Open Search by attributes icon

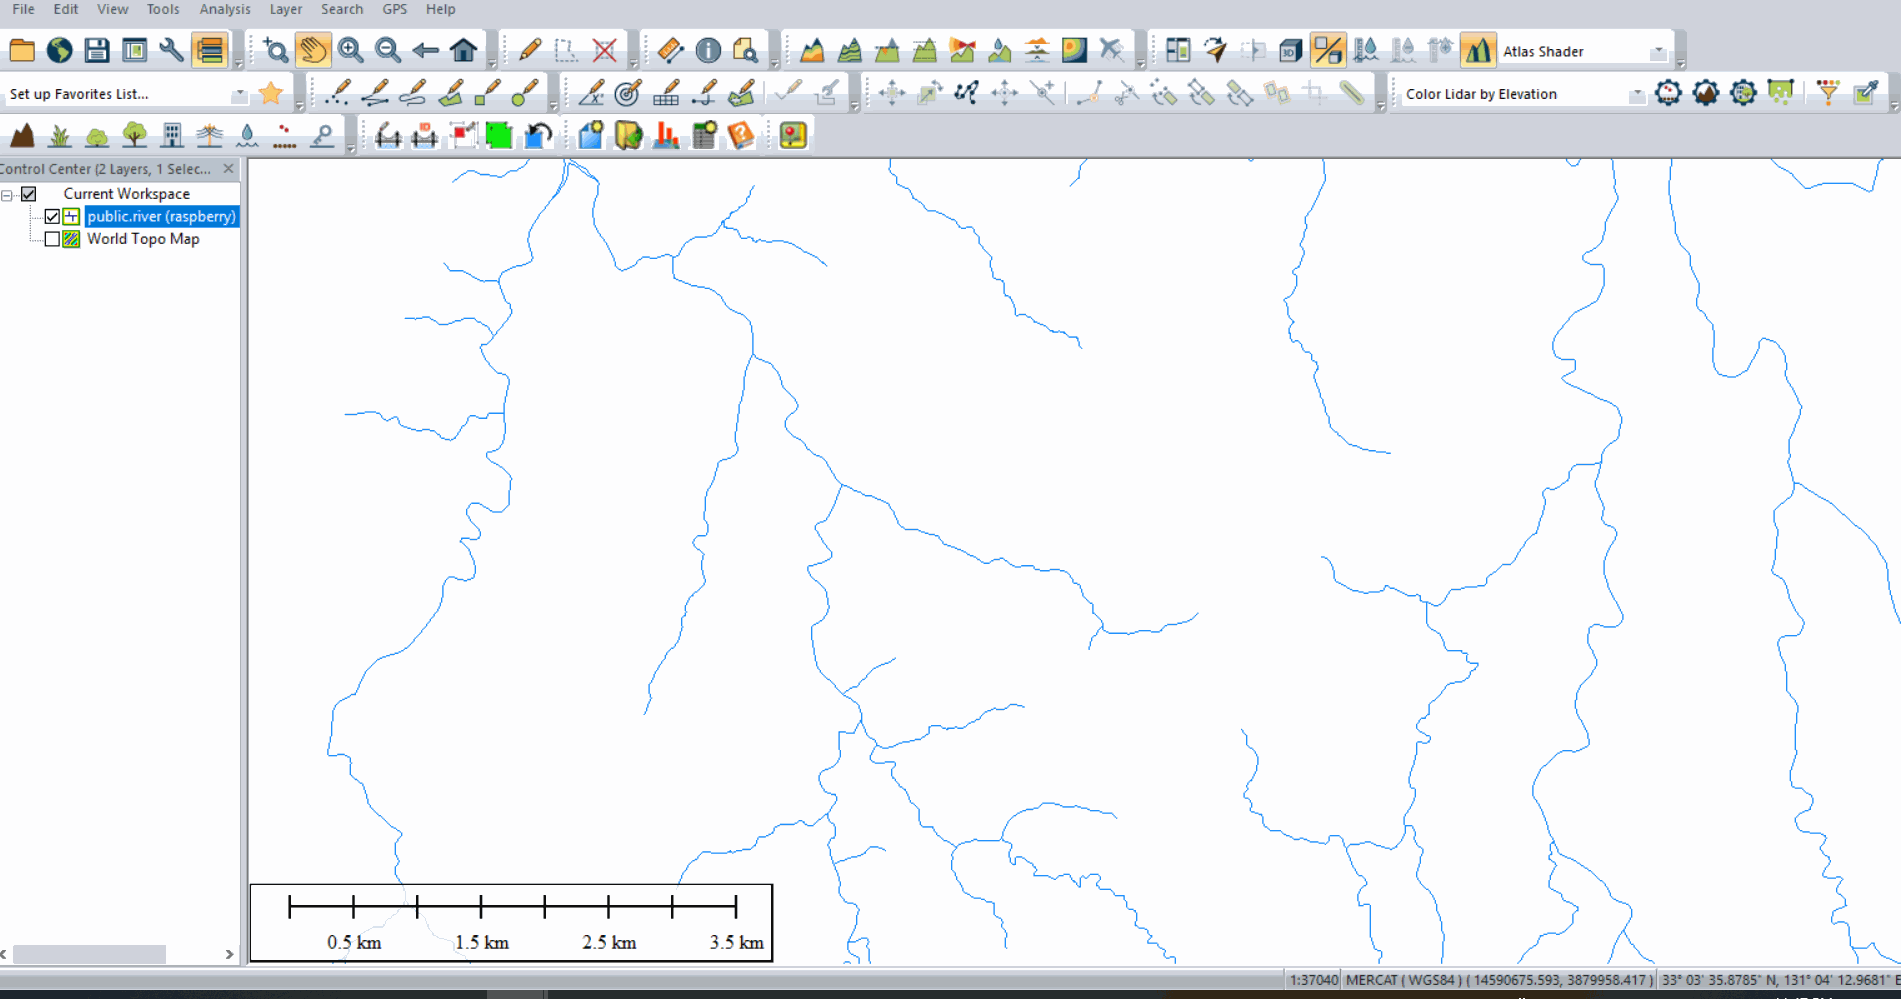point(745,50)
